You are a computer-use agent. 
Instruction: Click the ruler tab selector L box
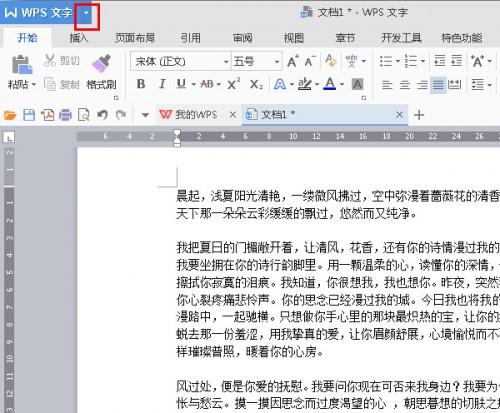(9, 137)
